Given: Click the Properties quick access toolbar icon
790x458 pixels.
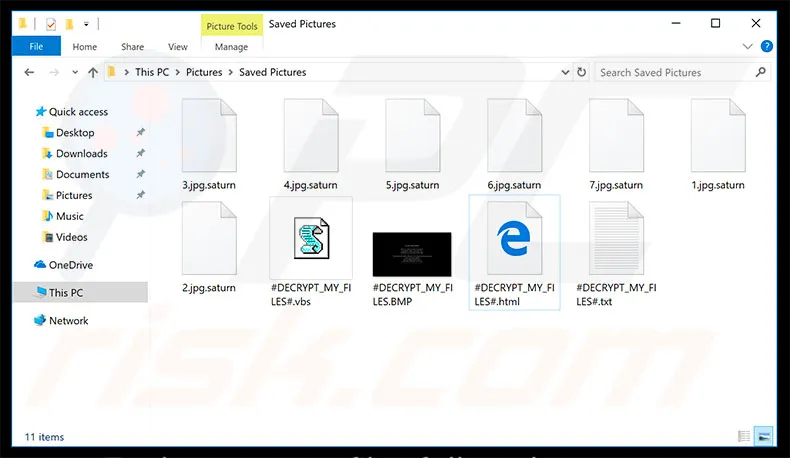Looking at the screenshot, I should [x=51, y=24].
